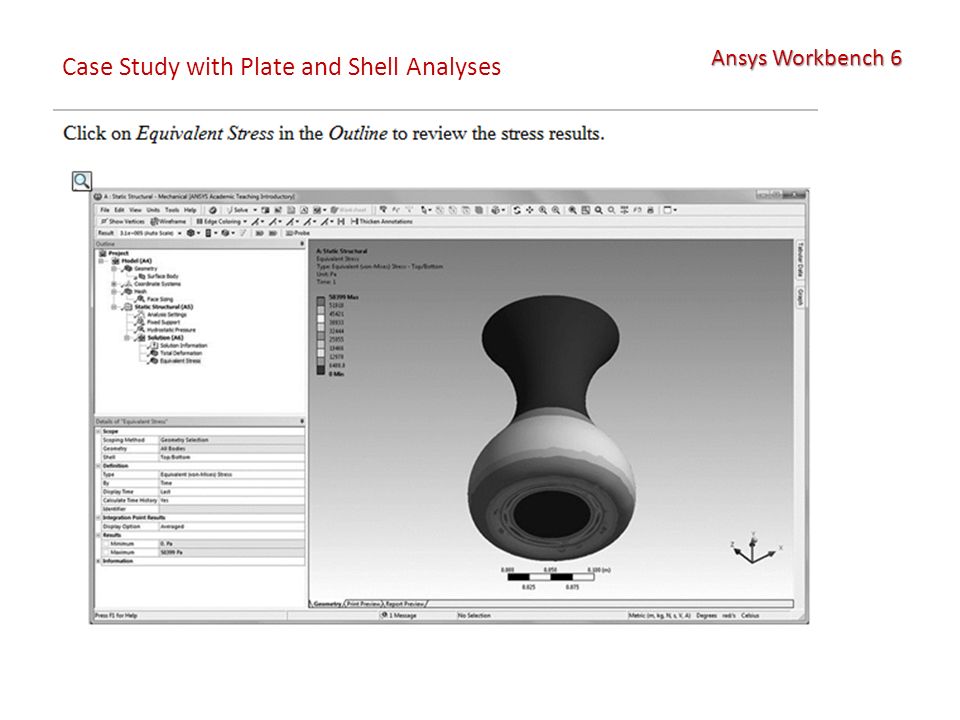Click the Worksheet toolbar button
Image resolution: width=960 pixels, height=720 pixels.
(x=348, y=210)
